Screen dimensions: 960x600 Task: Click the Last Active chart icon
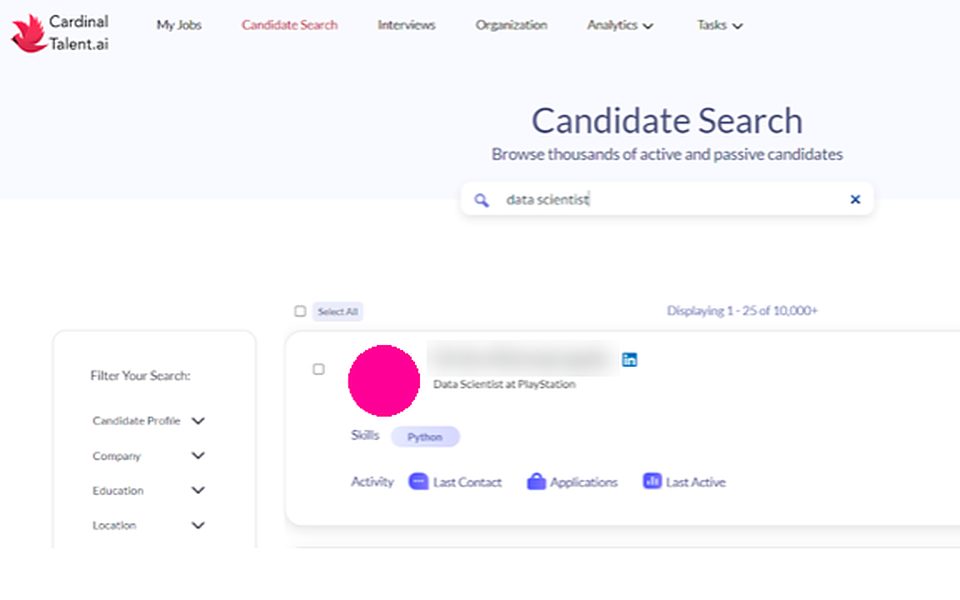(652, 481)
